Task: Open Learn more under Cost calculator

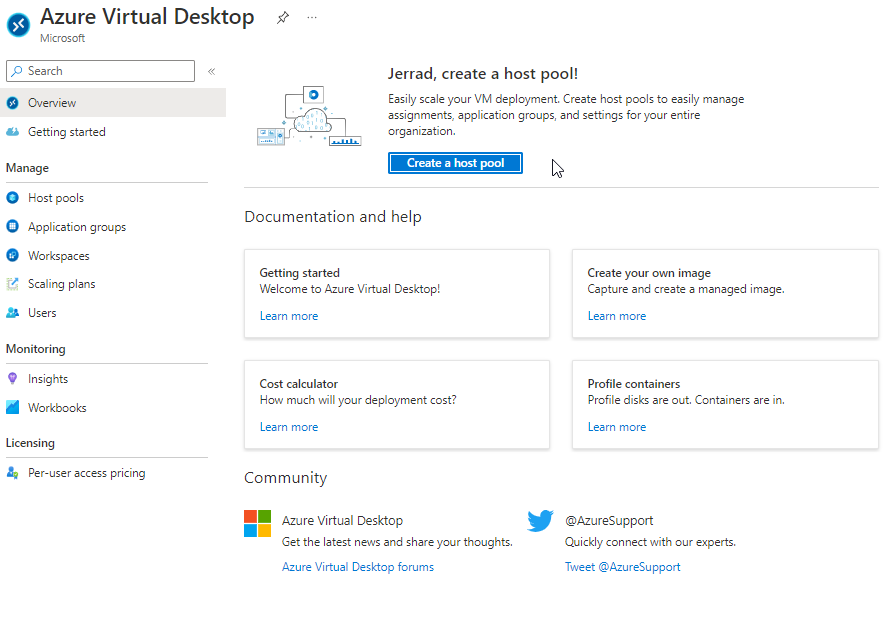Action: point(289,427)
